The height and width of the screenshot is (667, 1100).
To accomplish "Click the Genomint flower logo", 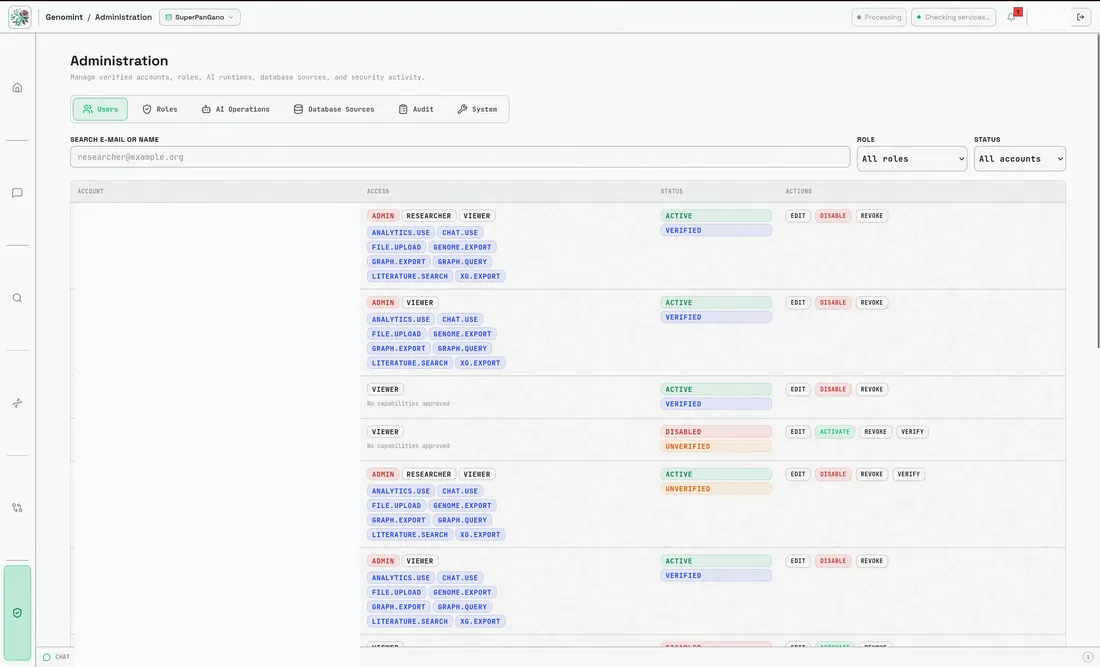I will coord(20,17).
